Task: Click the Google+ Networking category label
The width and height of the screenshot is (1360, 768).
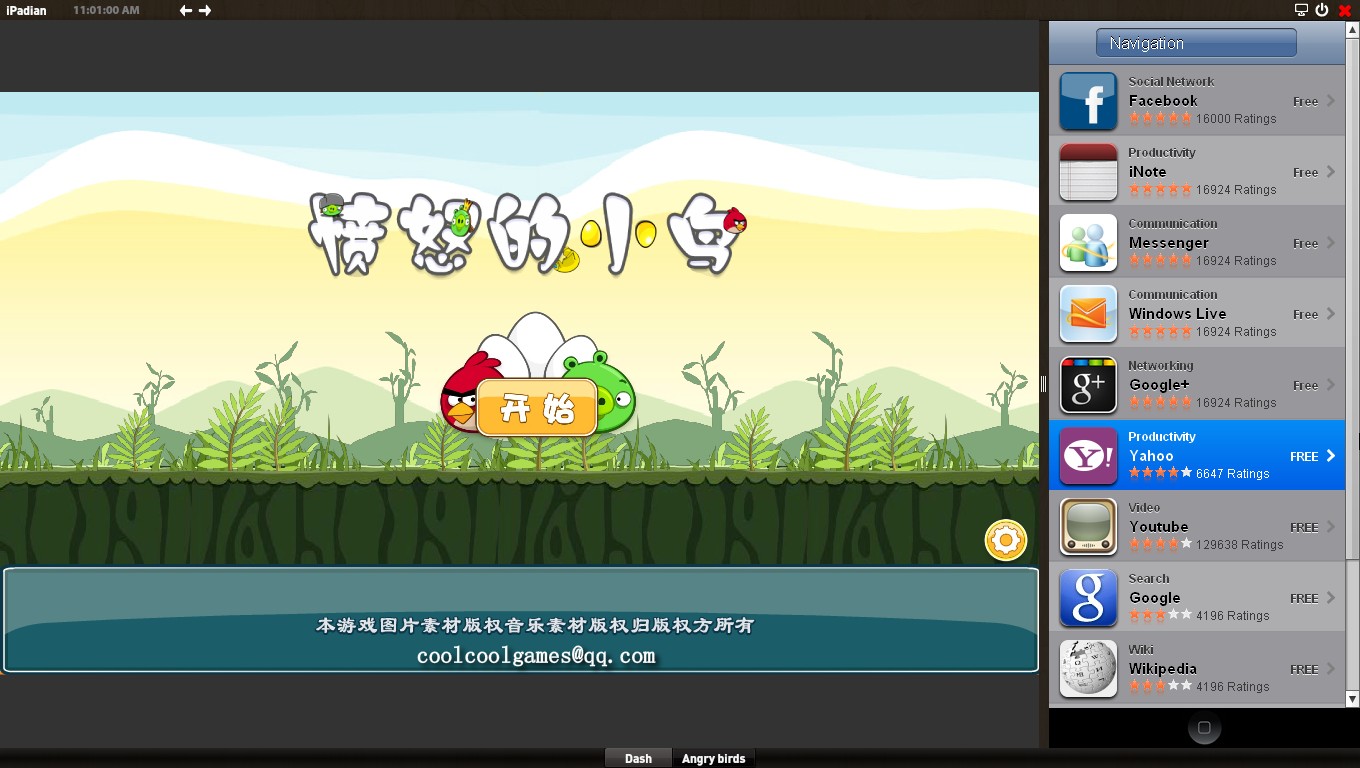Action: pyautogui.click(x=1161, y=366)
